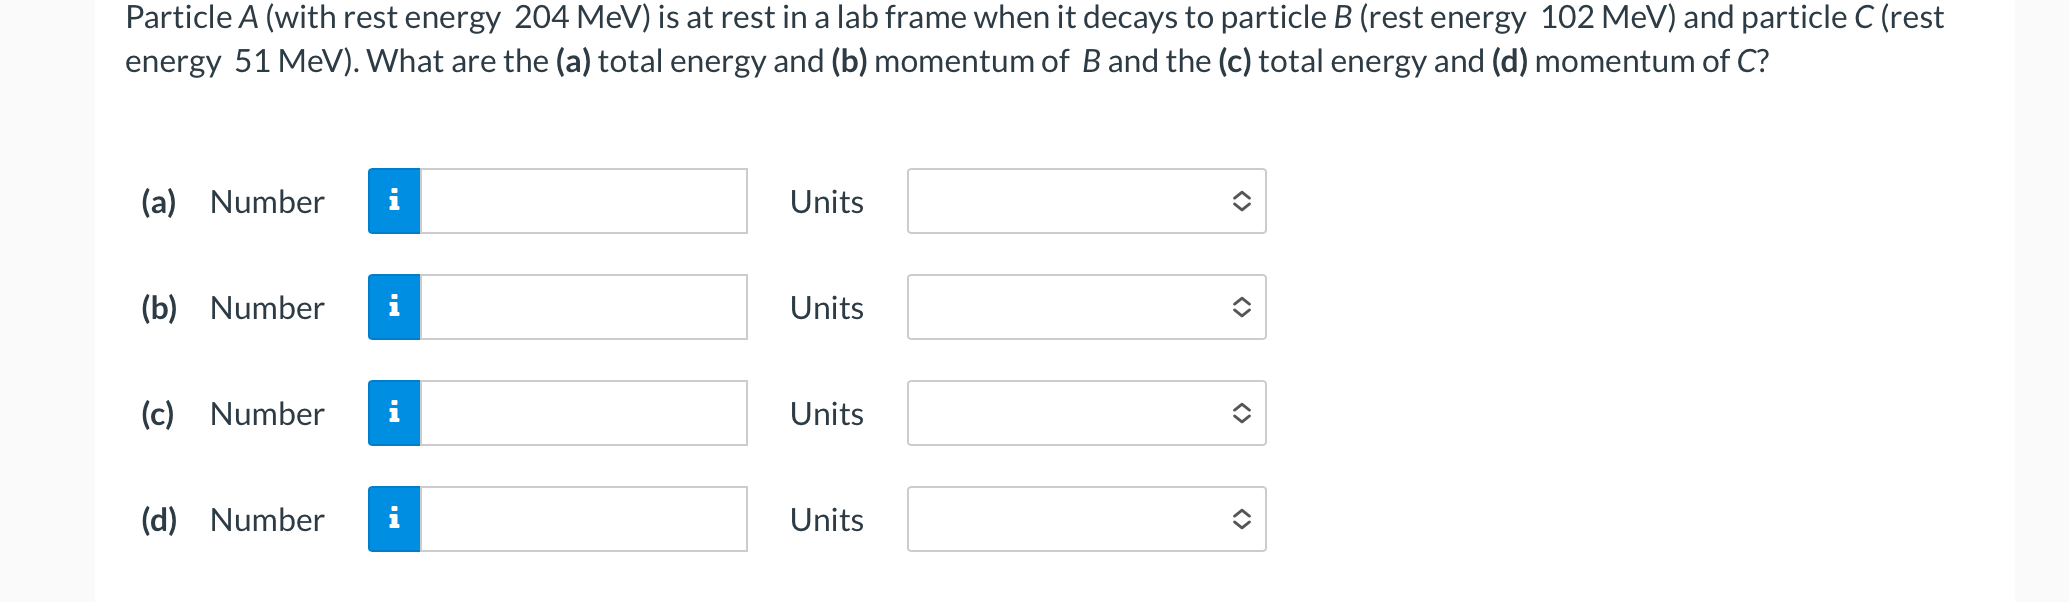Click the info icon for part (b)
This screenshot has width=2069, height=602.
[394, 307]
